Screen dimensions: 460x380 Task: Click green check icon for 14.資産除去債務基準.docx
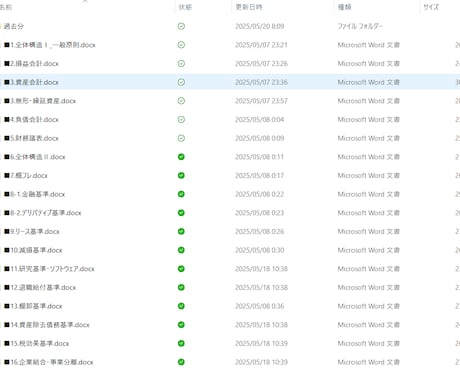[181, 325]
